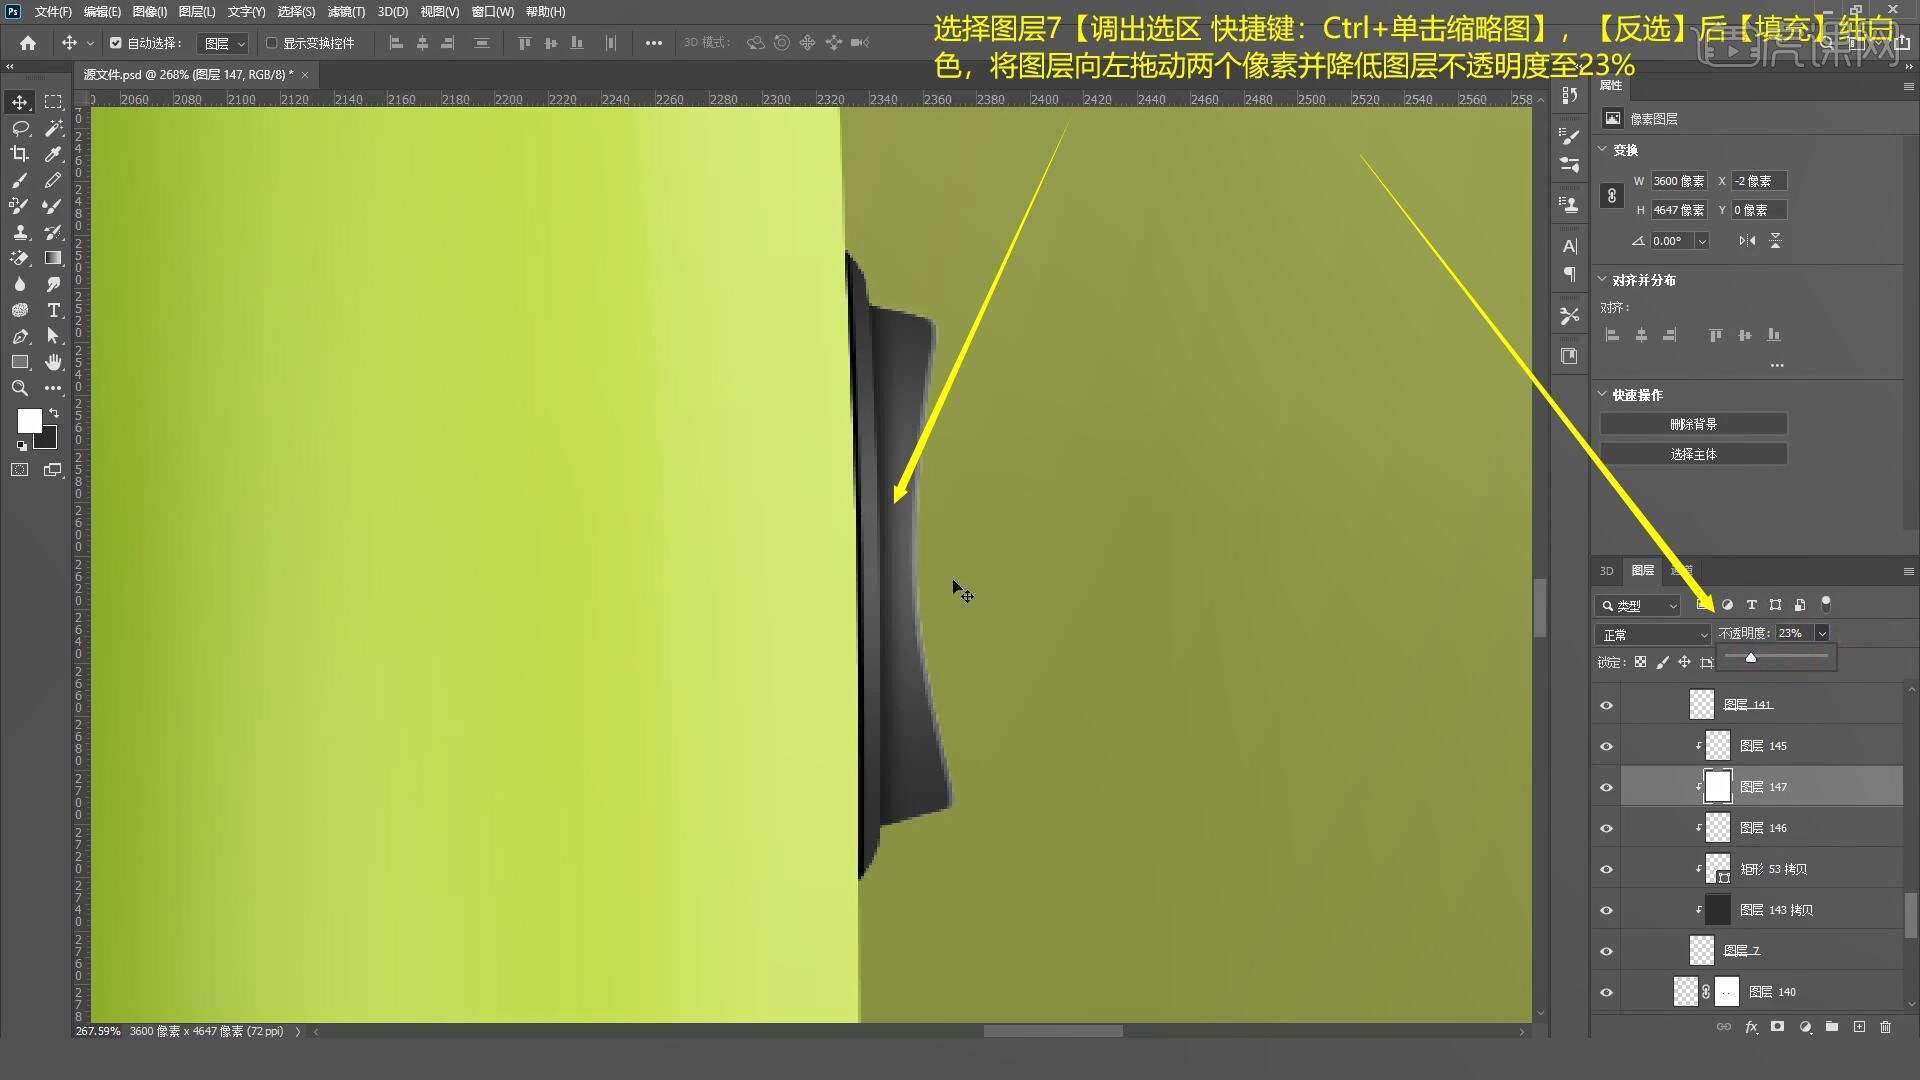Select the Horizontal Type tool
Screen dimensions: 1920x1080
click(53, 310)
